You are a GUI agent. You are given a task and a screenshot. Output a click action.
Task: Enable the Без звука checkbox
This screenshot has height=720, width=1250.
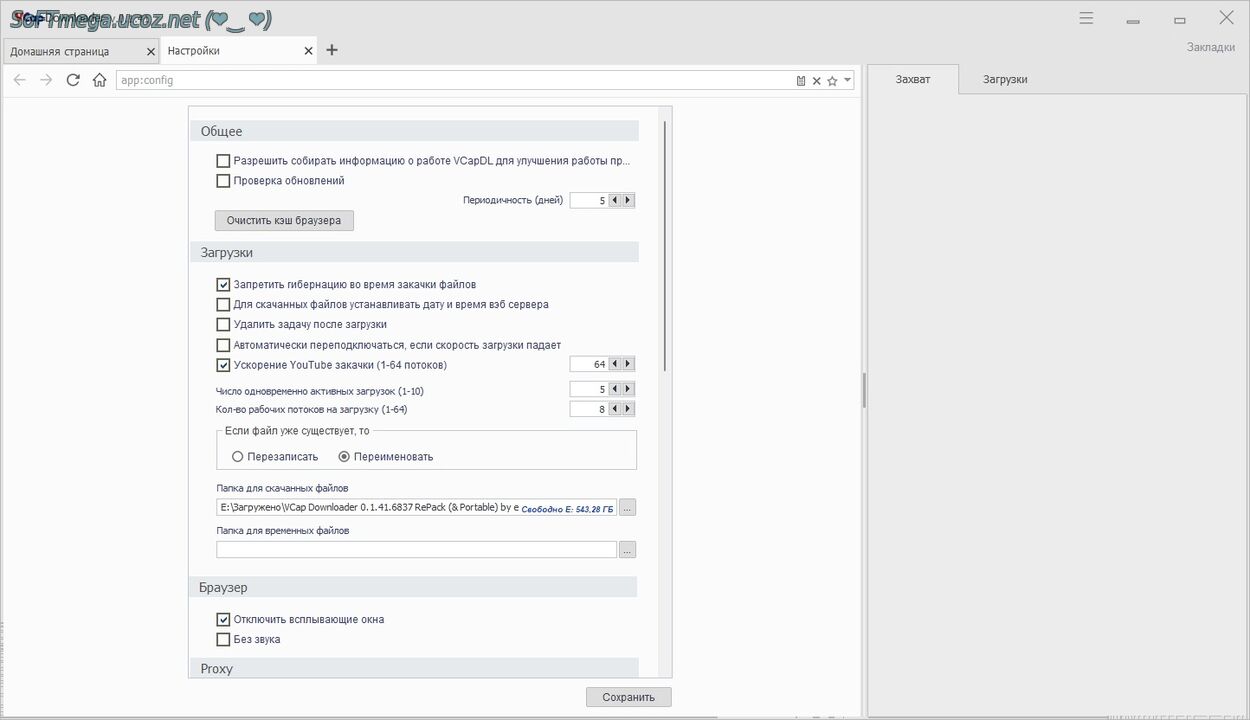click(223, 640)
